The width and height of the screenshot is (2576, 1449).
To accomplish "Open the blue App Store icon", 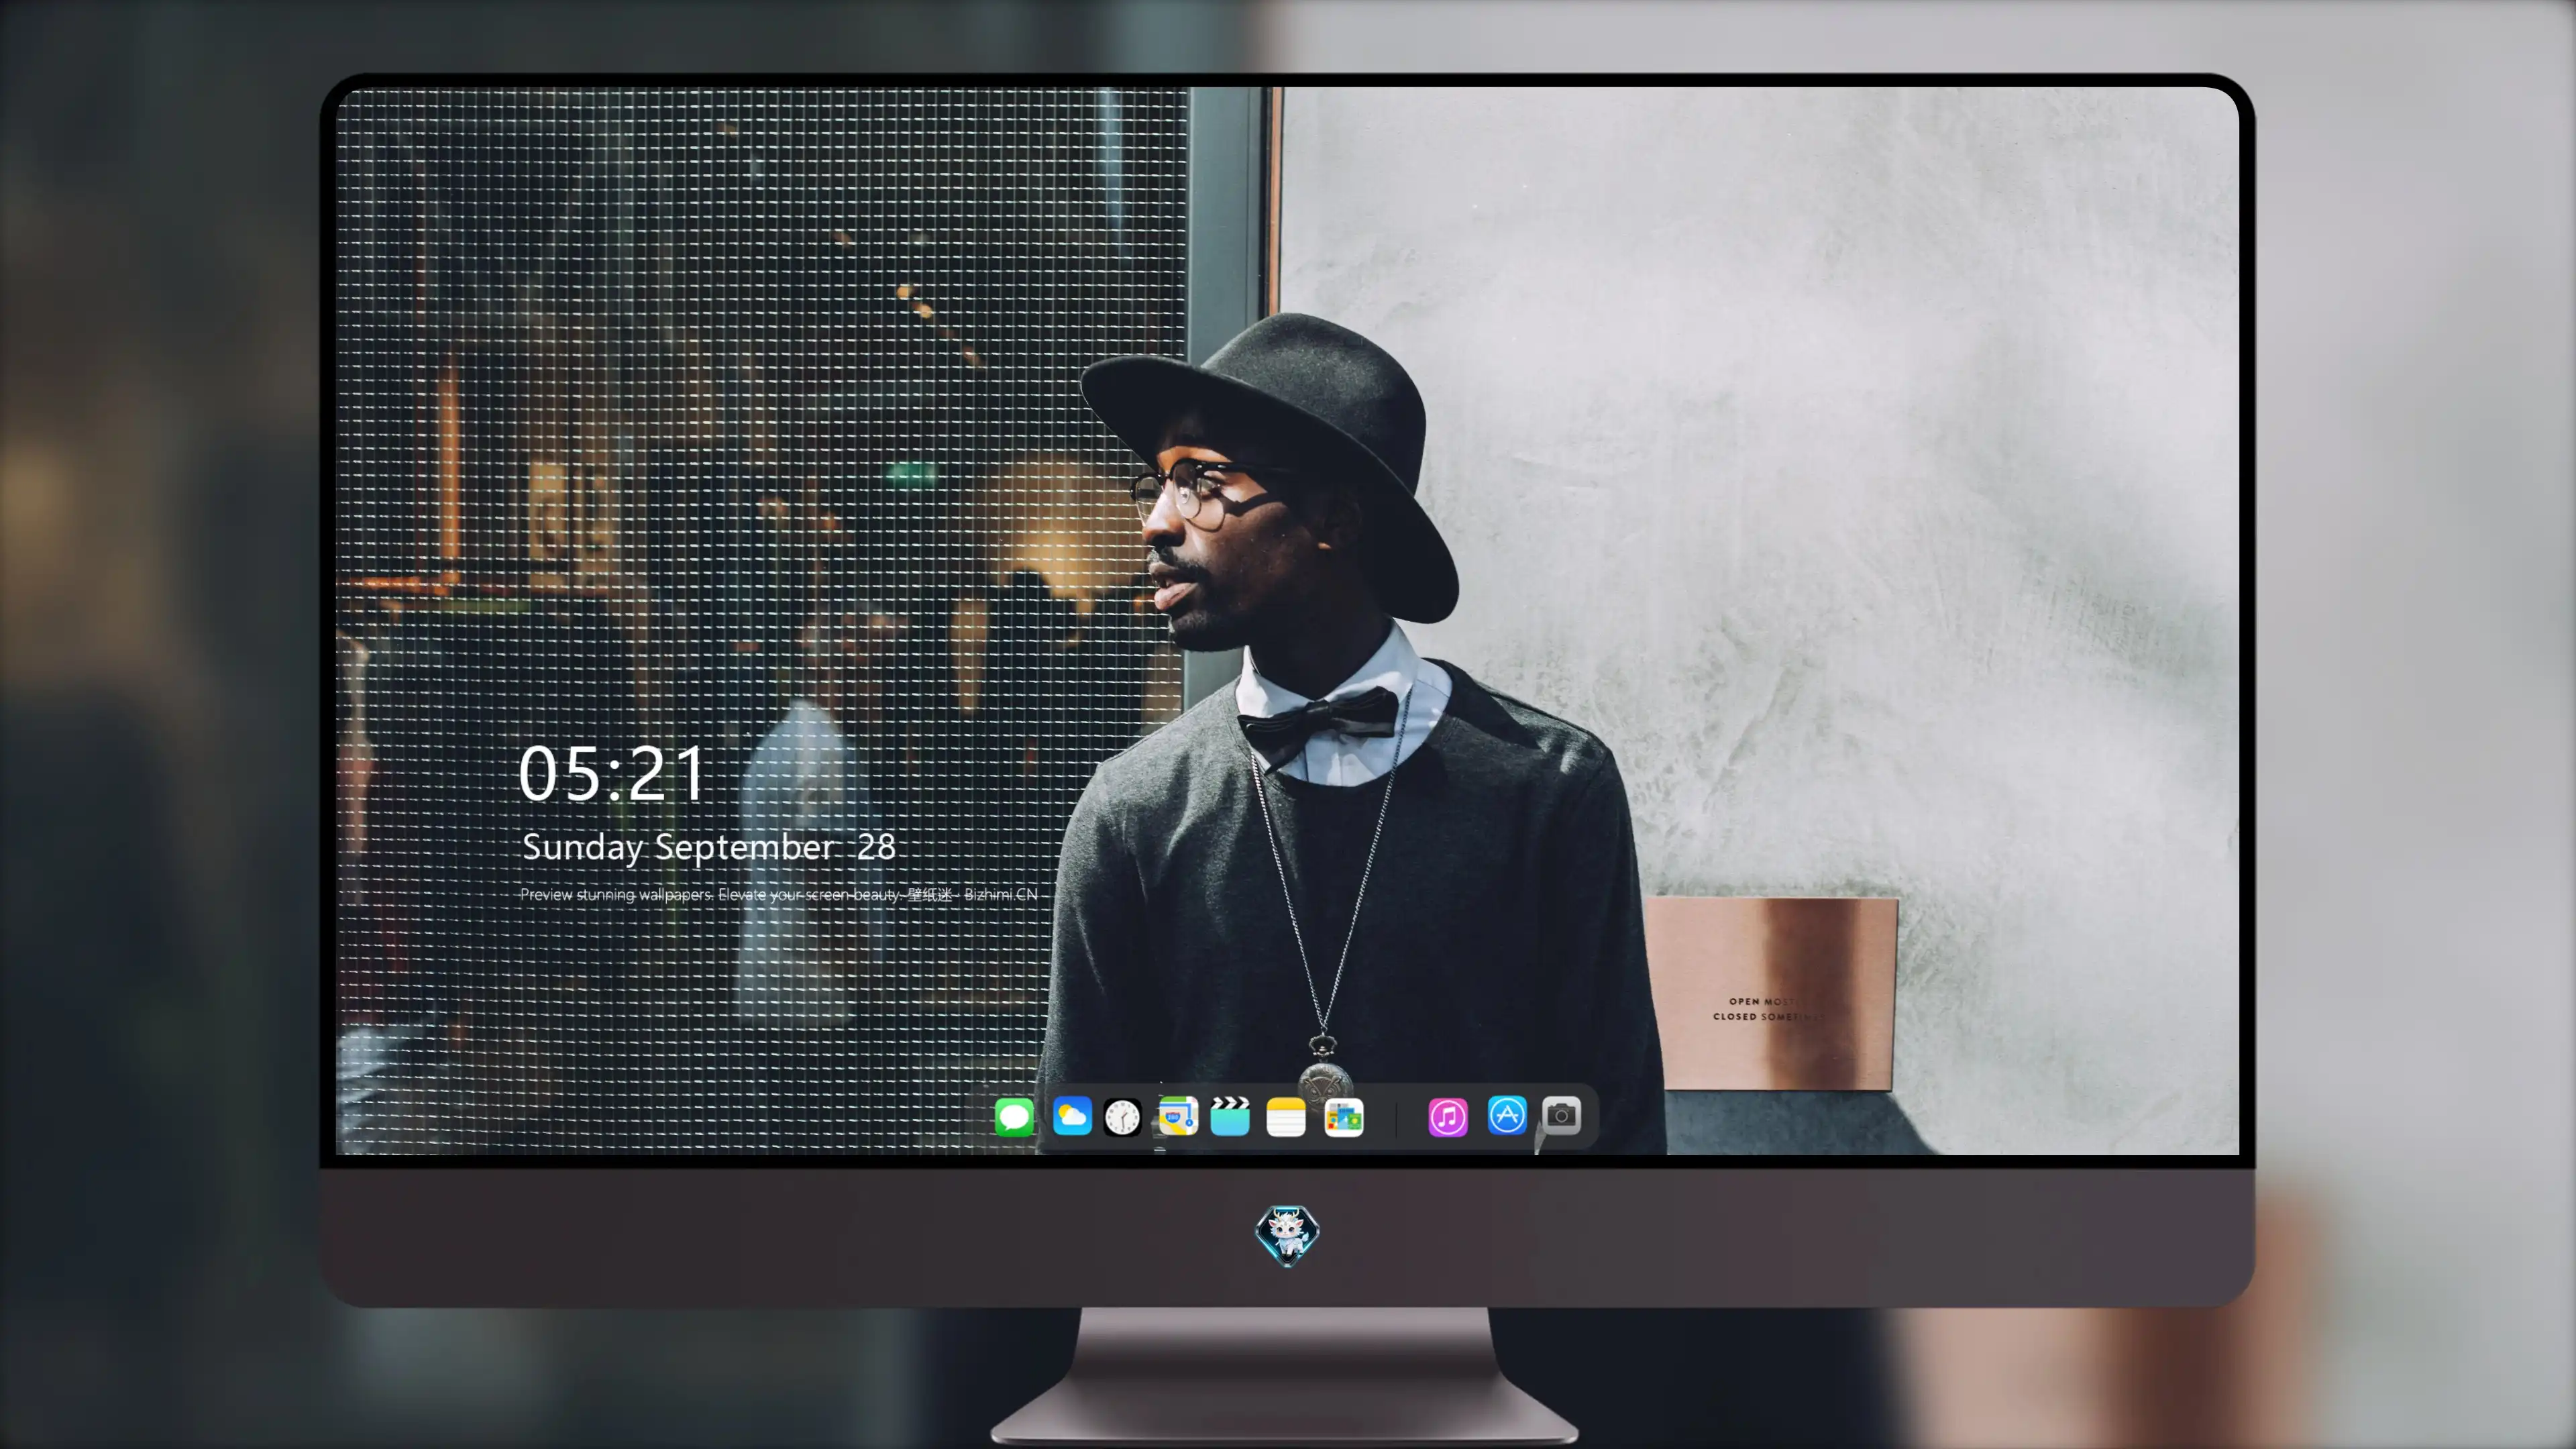I will click(x=1507, y=1115).
